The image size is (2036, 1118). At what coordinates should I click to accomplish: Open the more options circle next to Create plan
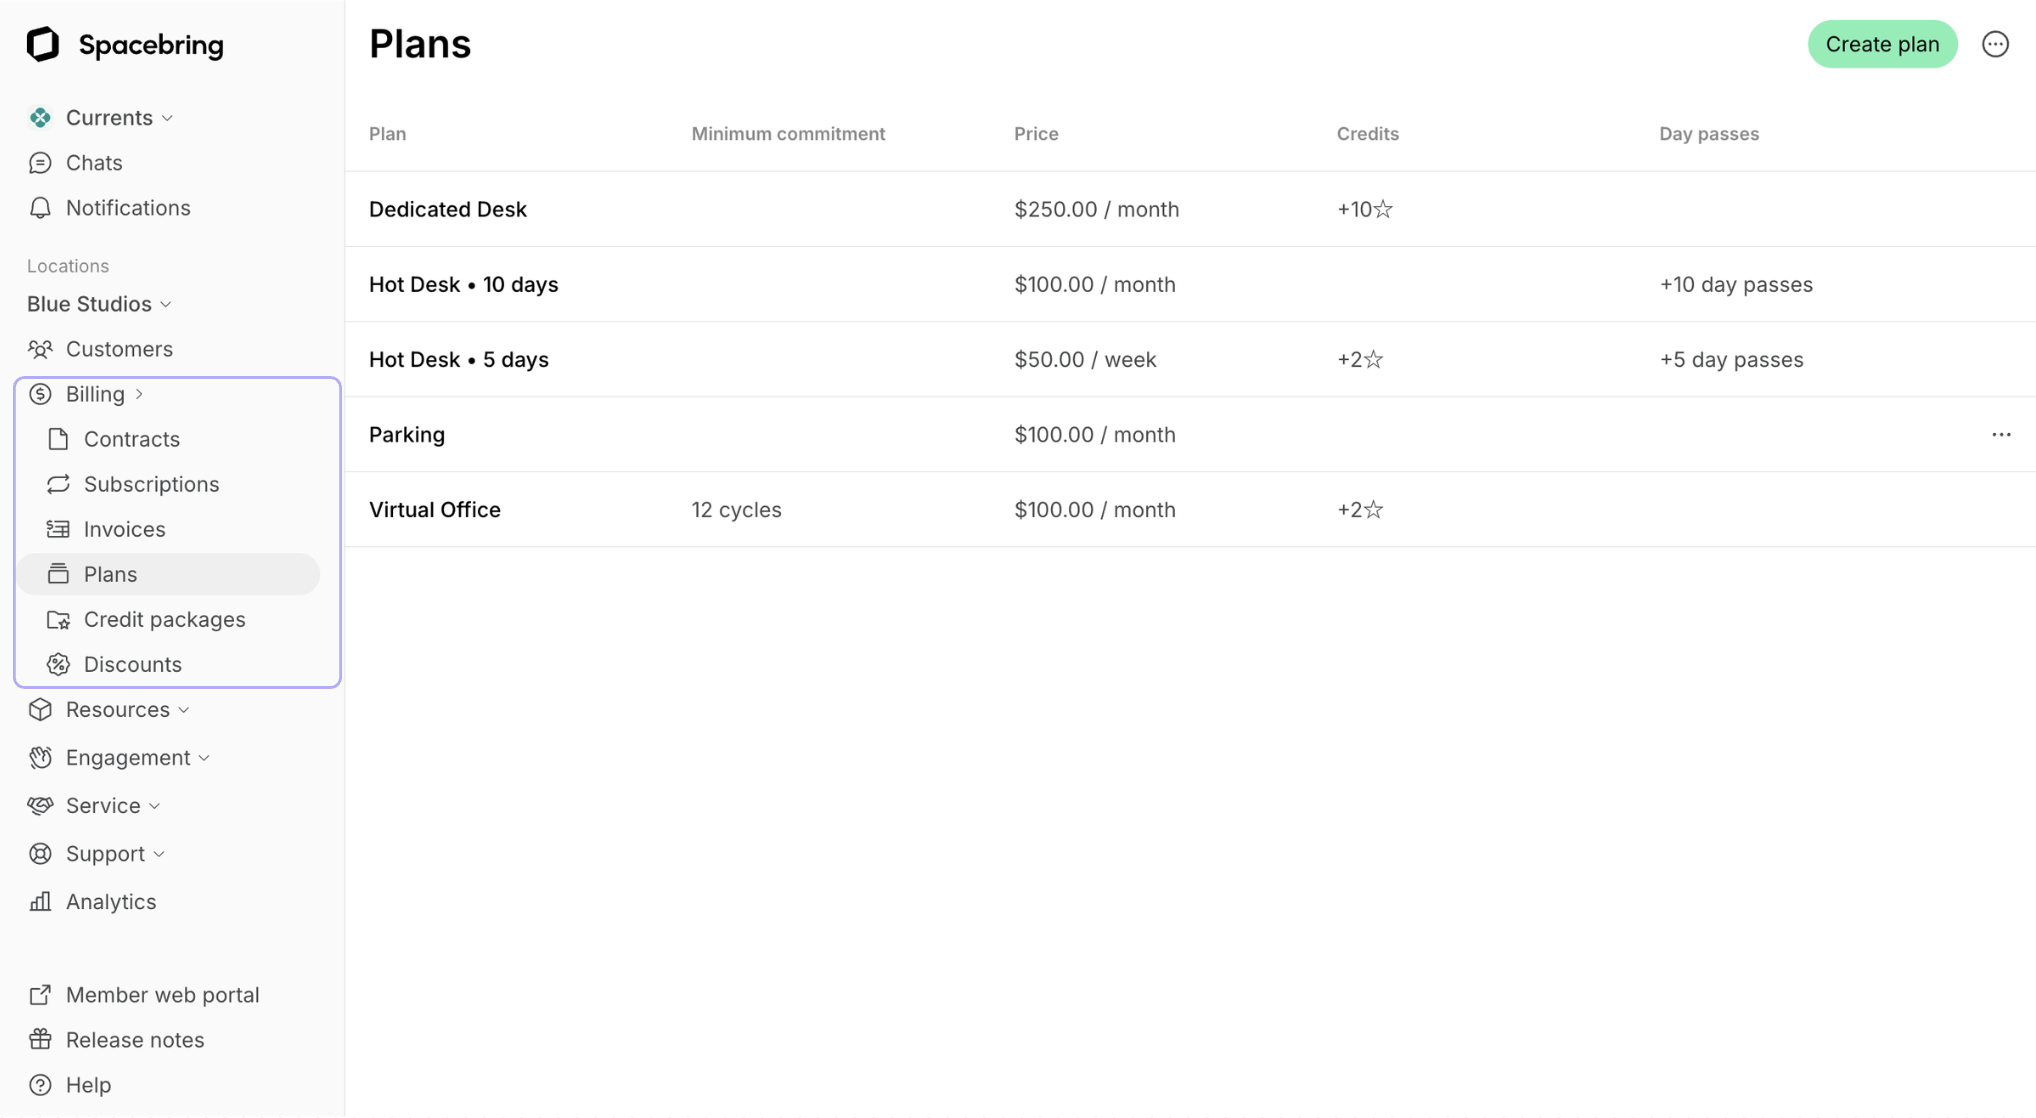(x=1995, y=44)
